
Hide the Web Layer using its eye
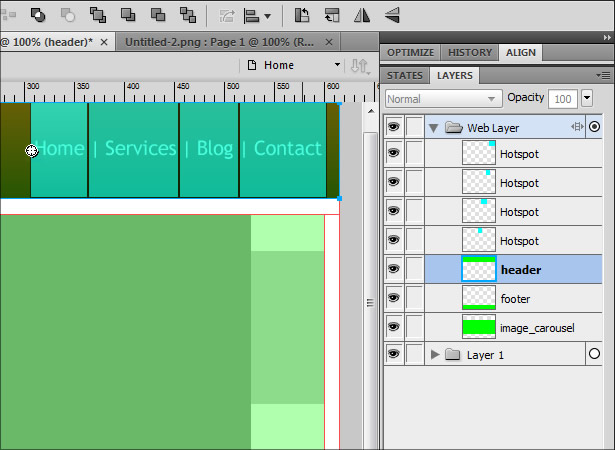(394, 127)
